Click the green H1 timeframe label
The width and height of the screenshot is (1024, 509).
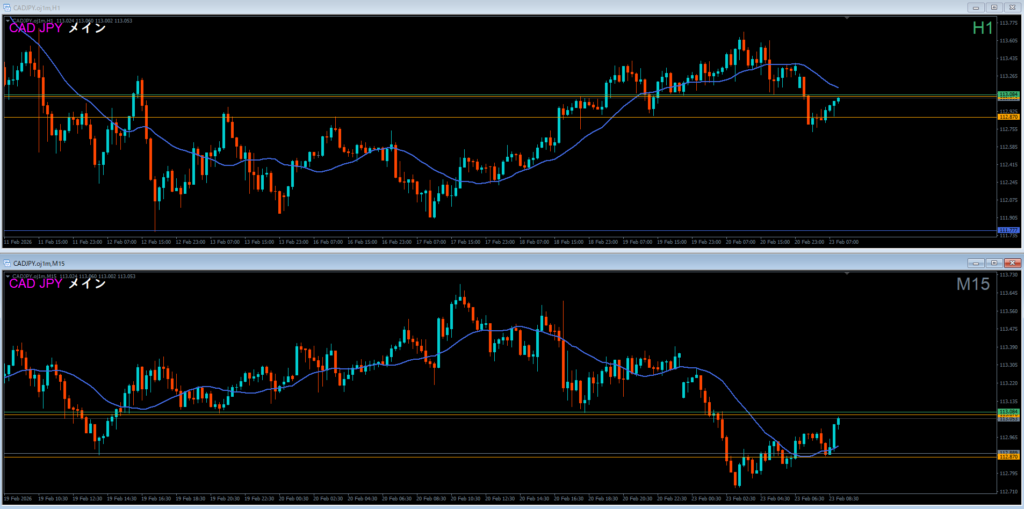coord(982,29)
